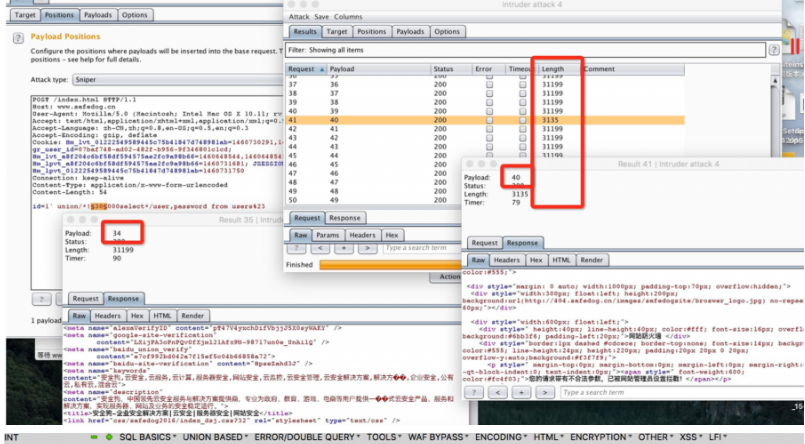Switch to Payloads tab in main Intruder window

pos(98,15)
